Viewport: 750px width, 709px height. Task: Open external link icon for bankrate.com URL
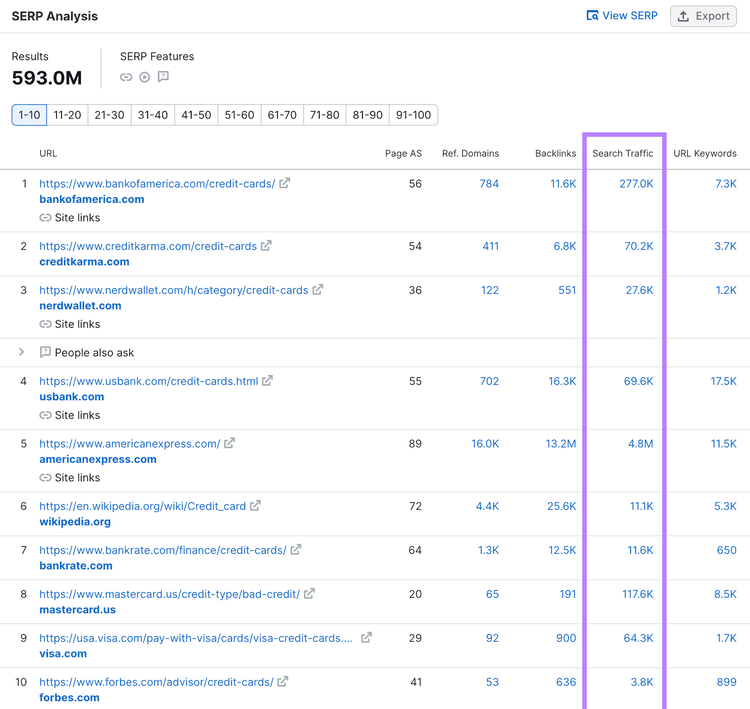click(x=296, y=550)
